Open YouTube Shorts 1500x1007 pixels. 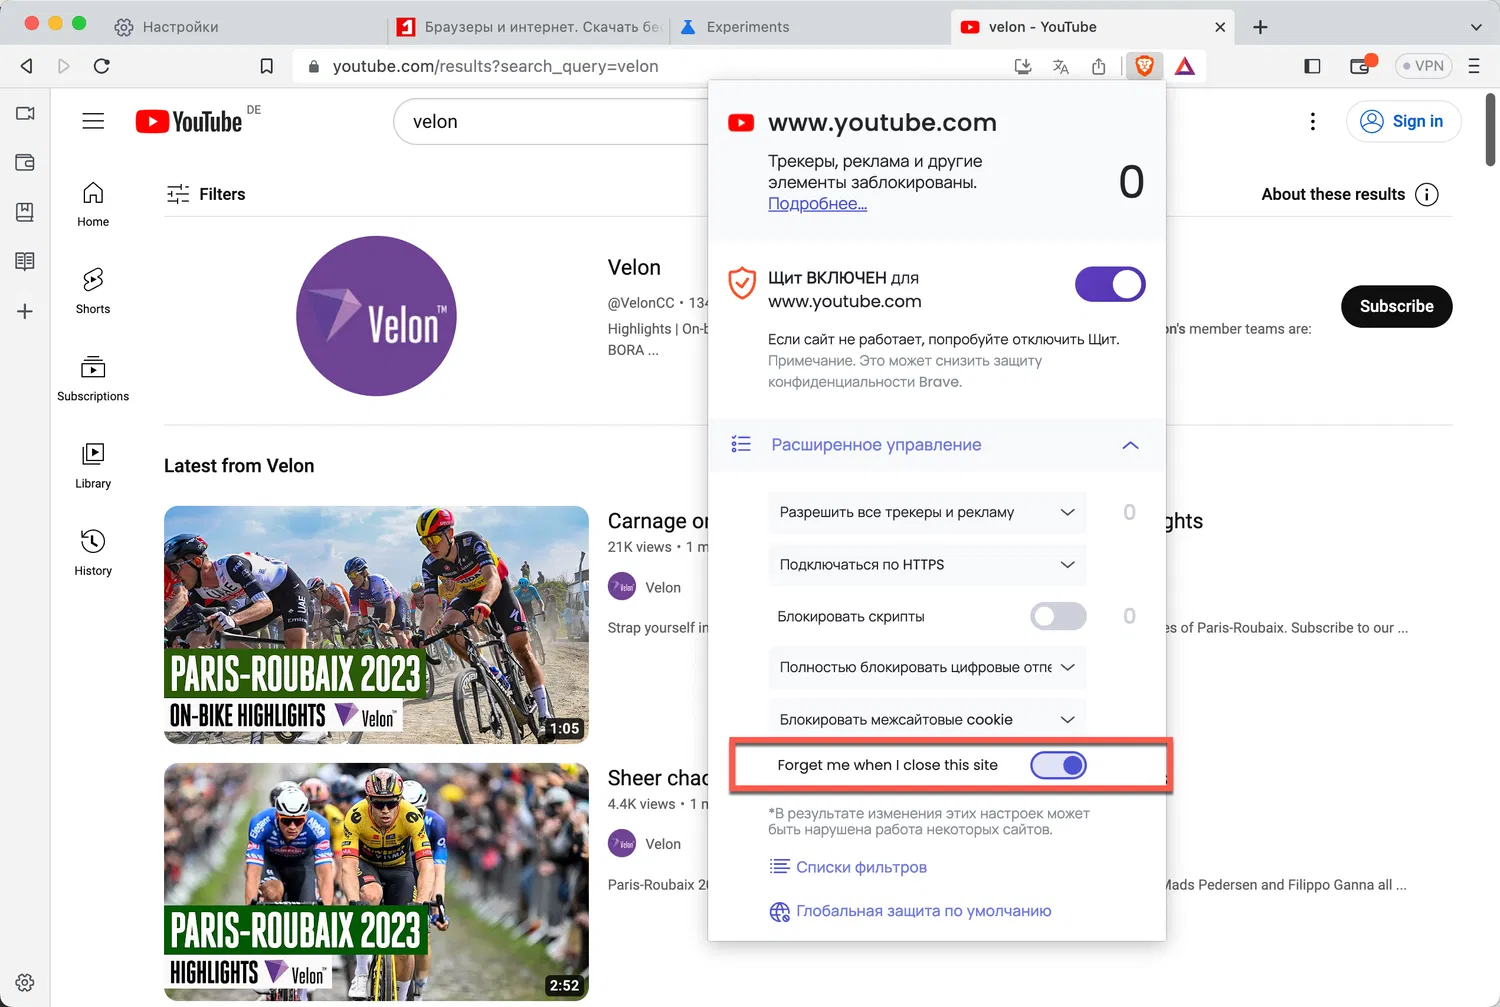click(x=93, y=291)
